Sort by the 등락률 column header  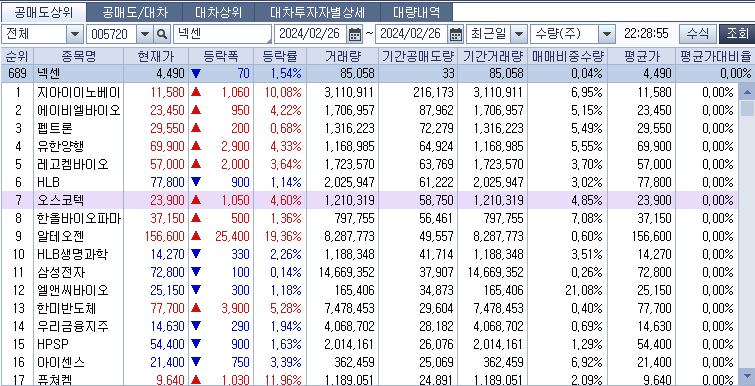point(280,56)
